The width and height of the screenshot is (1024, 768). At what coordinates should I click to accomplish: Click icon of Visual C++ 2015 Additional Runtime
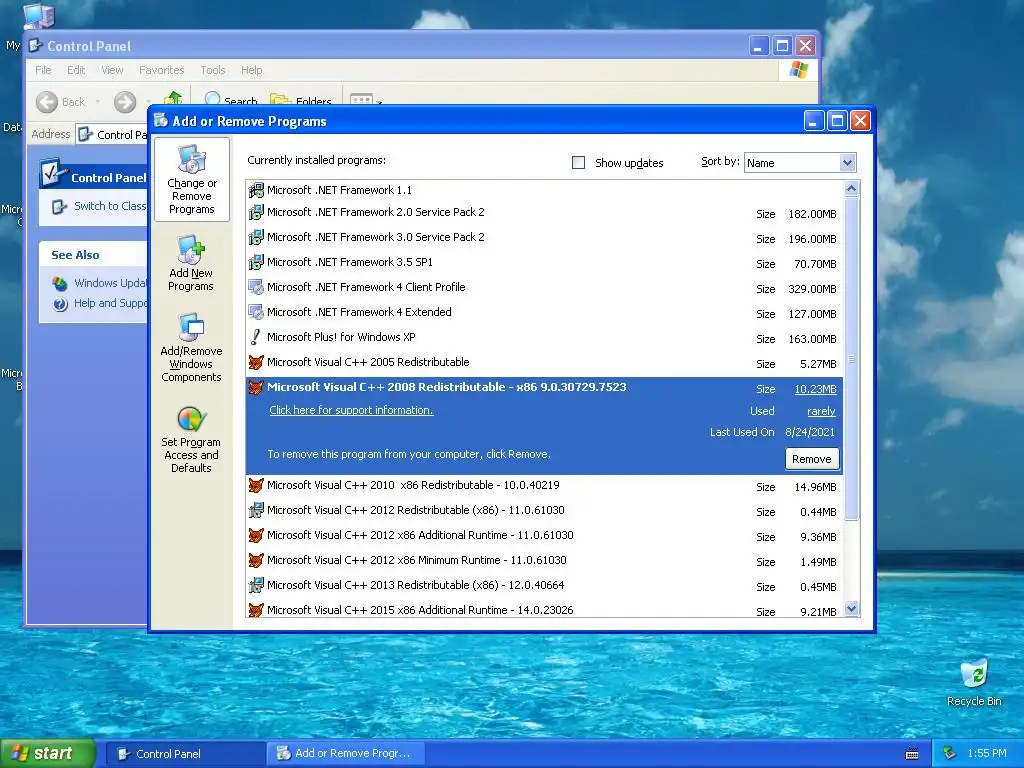coord(256,610)
